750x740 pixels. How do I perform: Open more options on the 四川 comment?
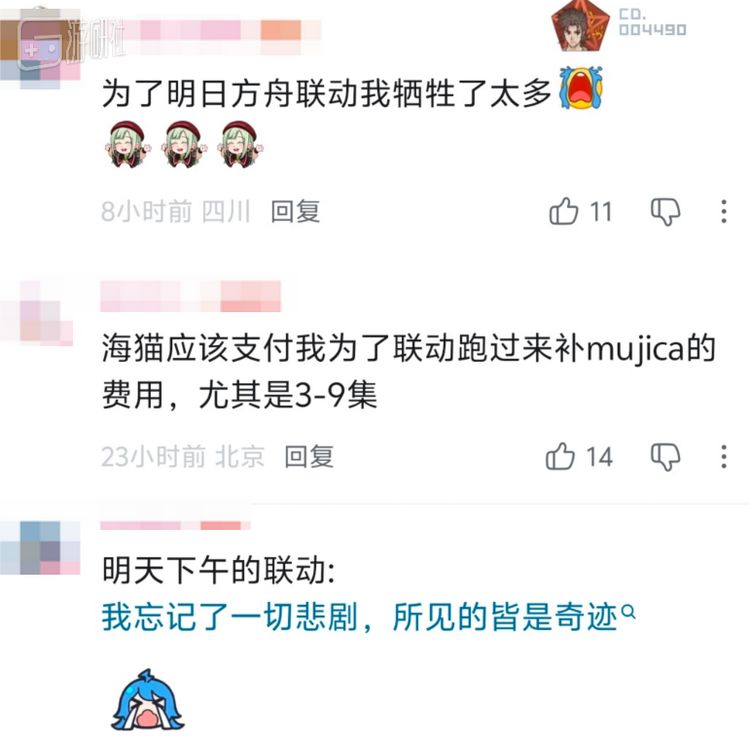[724, 211]
